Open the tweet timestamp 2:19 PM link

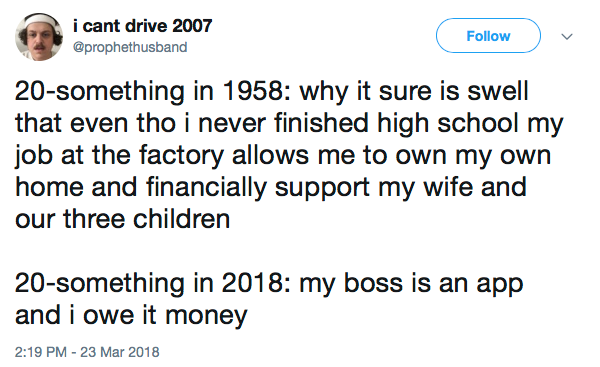click(x=41, y=352)
